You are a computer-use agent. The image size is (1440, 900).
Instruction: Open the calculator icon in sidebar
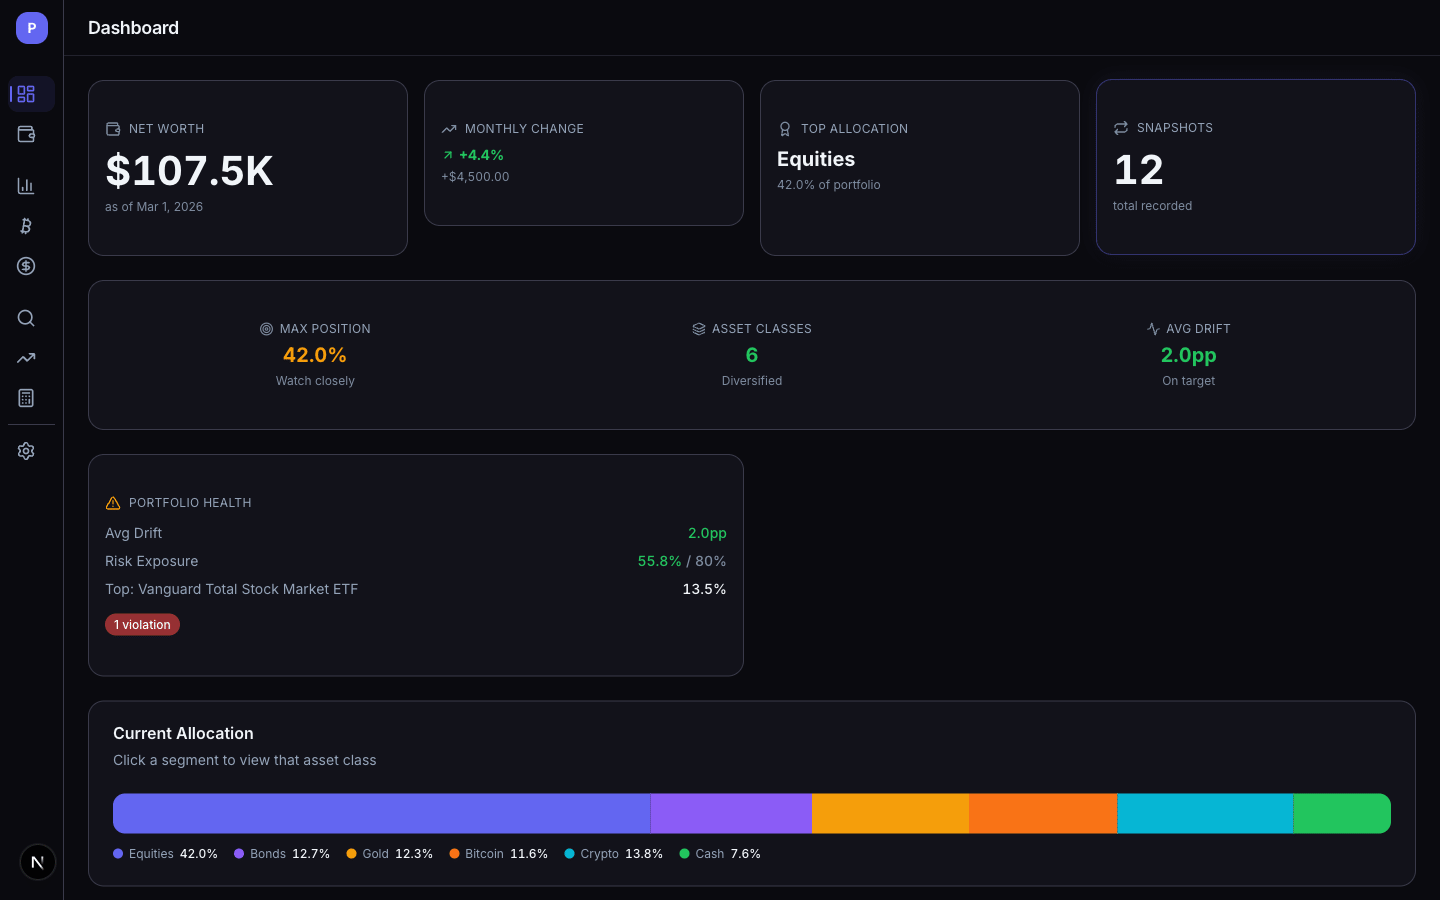26,398
